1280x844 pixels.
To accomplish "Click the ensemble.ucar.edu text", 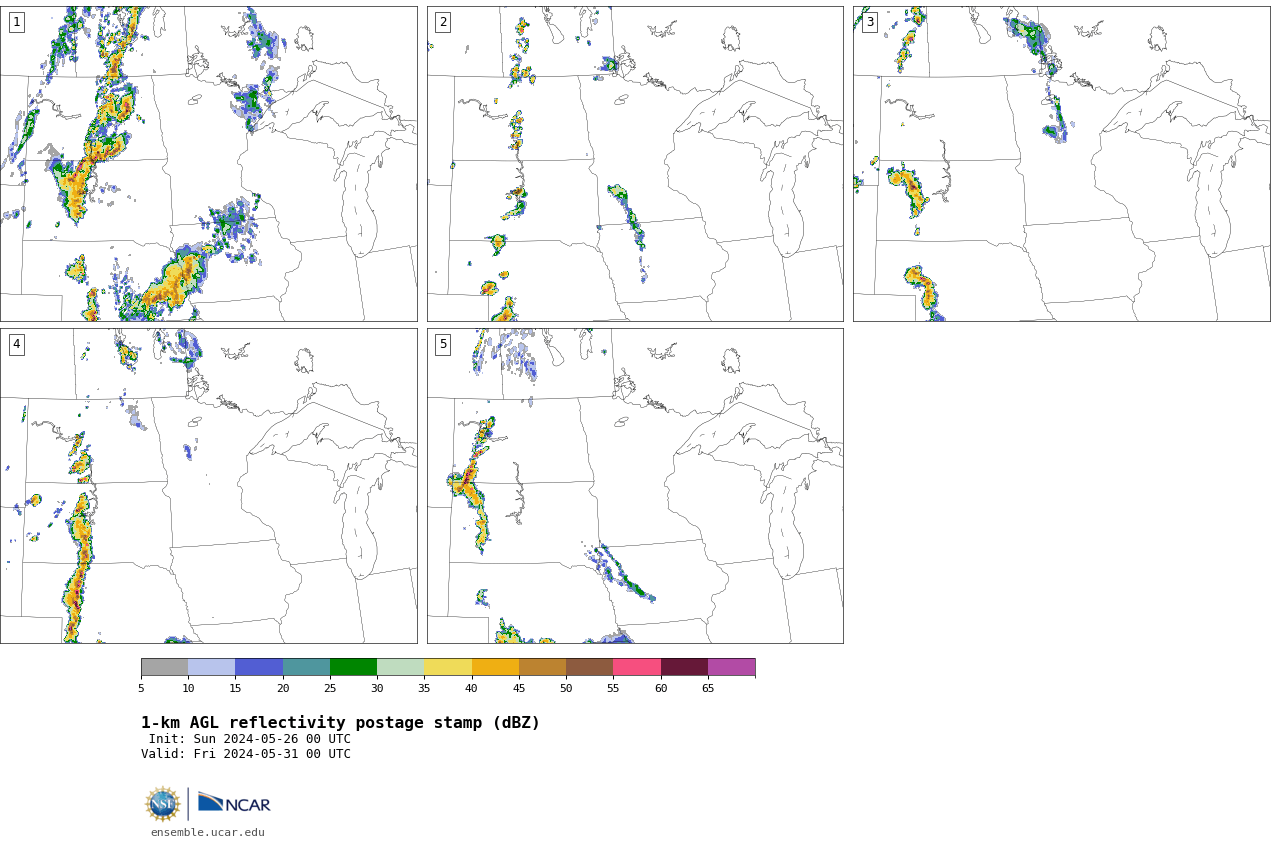I will coord(208,832).
